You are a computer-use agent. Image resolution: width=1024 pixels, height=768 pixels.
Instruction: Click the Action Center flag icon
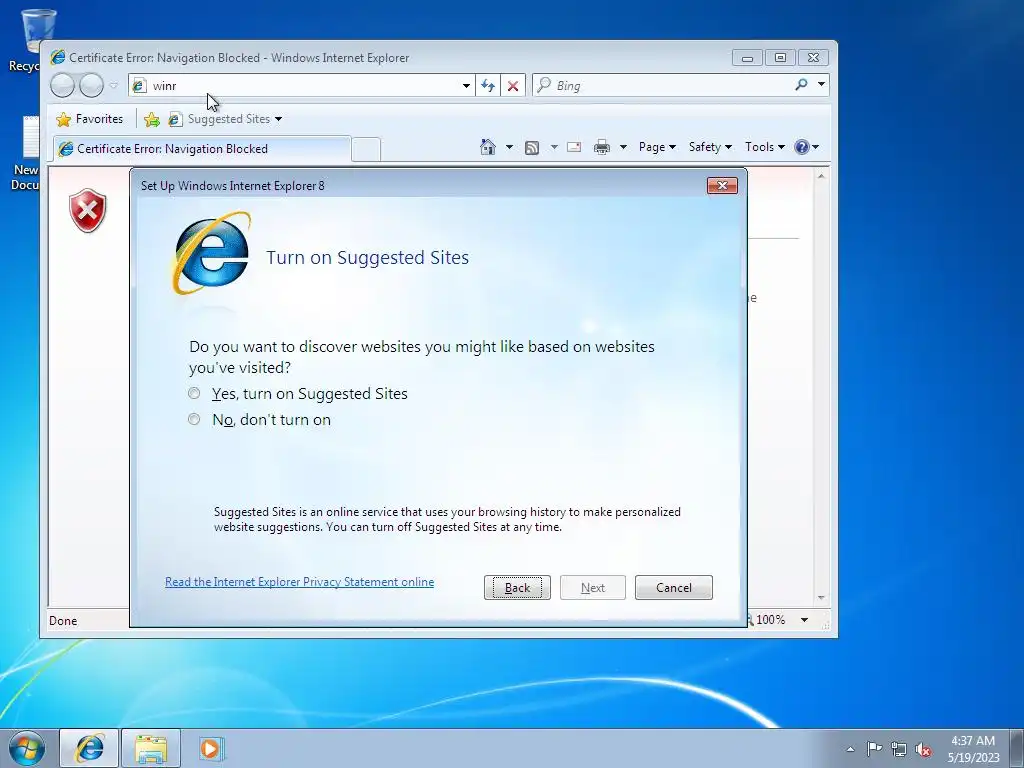tap(874, 748)
